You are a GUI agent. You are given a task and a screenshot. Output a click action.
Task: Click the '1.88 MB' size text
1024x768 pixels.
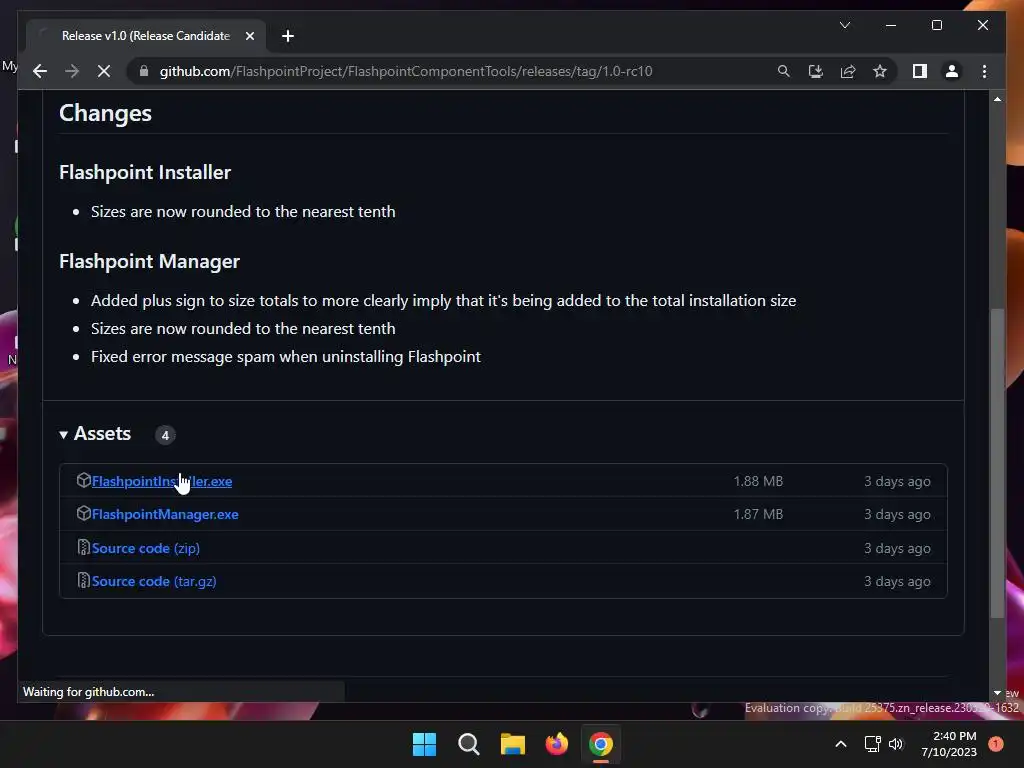click(x=758, y=481)
